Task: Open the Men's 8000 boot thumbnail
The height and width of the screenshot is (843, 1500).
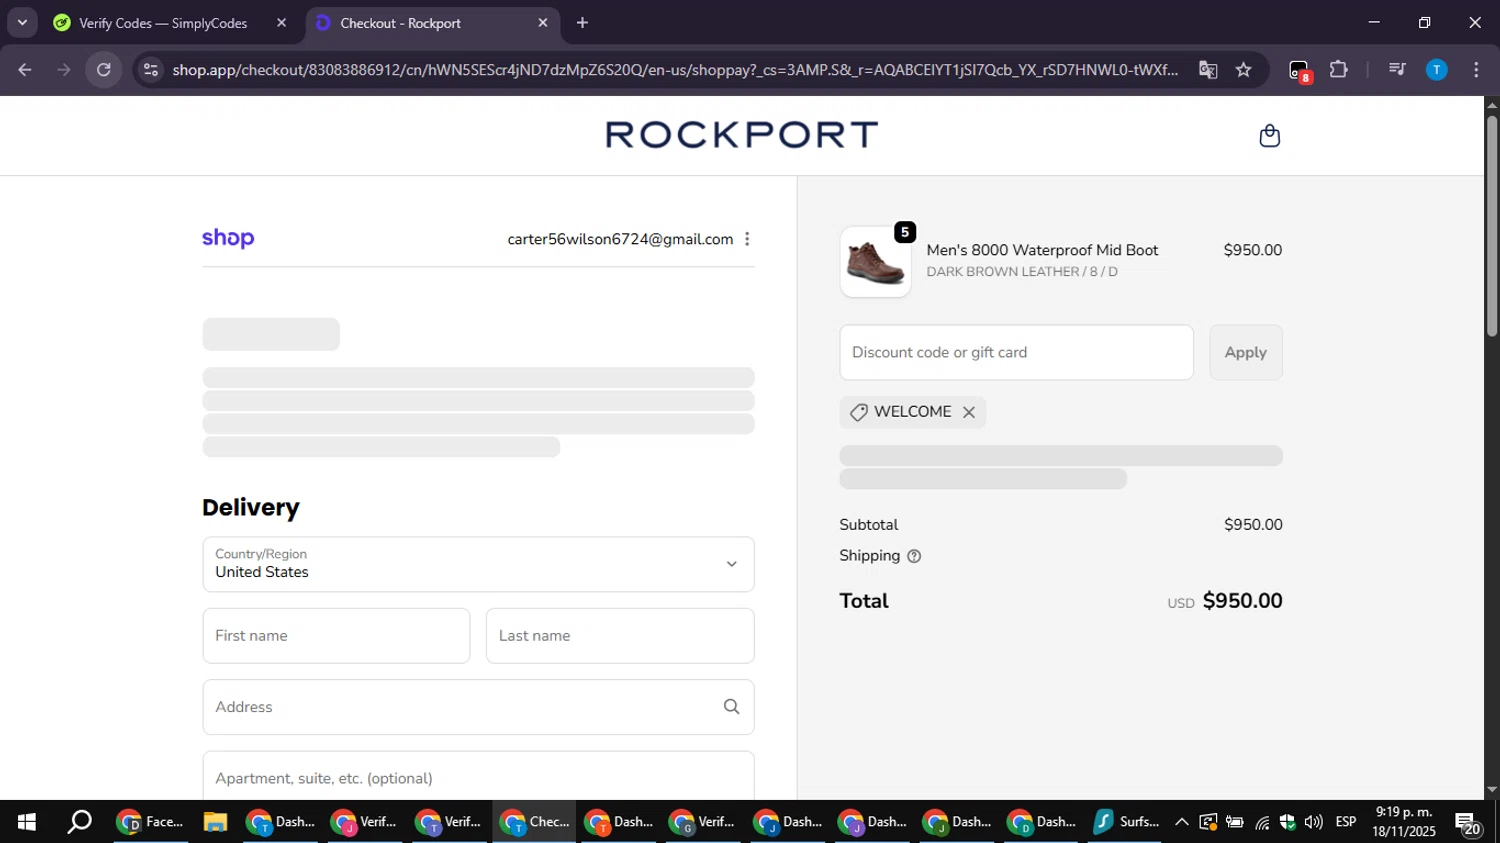Action: 875,262
